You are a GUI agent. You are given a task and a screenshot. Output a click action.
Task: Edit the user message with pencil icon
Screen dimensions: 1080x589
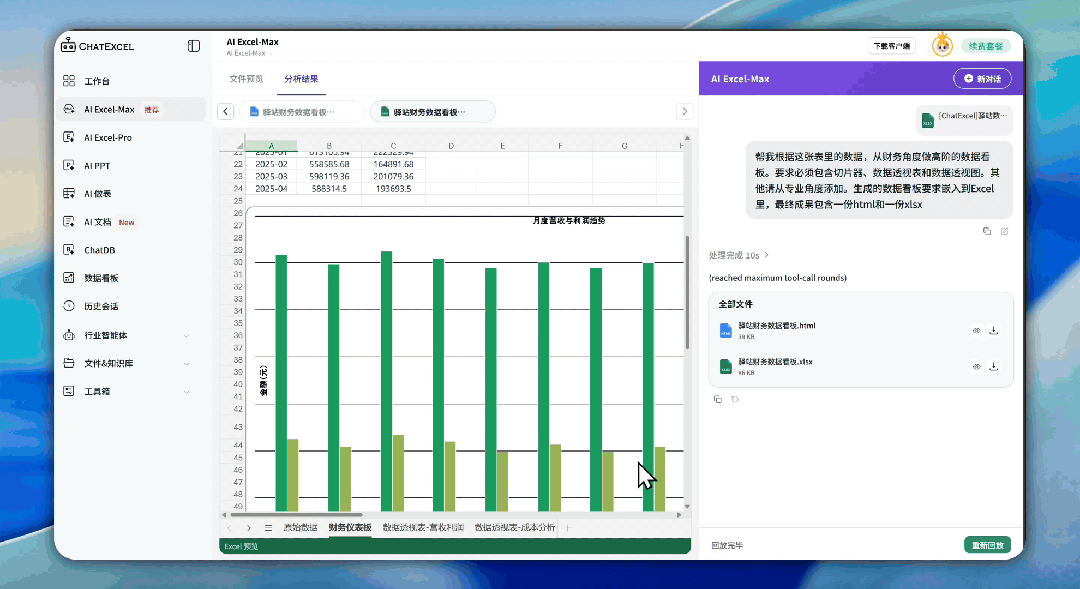pos(1004,231)
